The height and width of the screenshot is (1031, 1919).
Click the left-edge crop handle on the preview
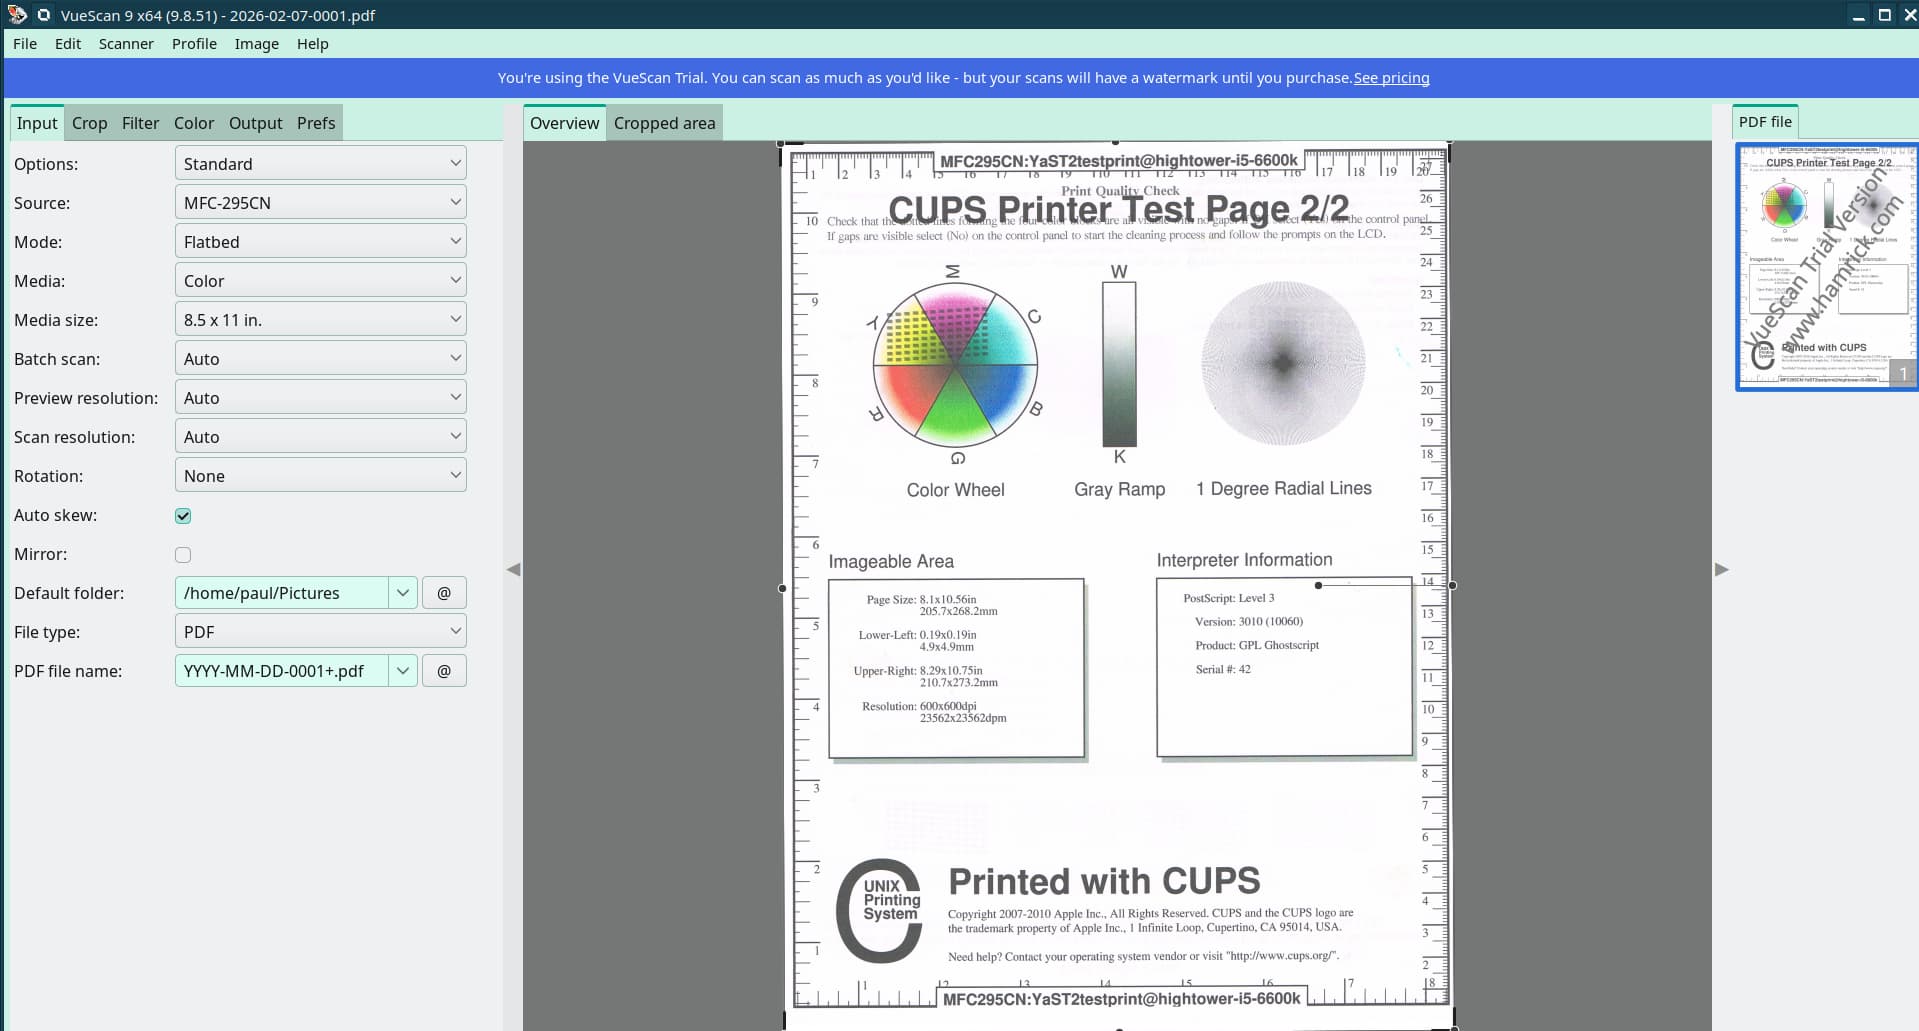[x=782, y=588]
